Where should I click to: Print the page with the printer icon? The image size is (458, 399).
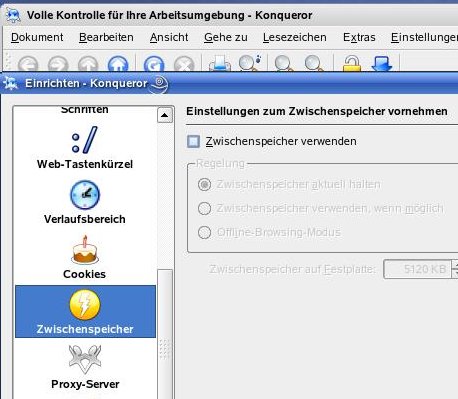point(220,63)
